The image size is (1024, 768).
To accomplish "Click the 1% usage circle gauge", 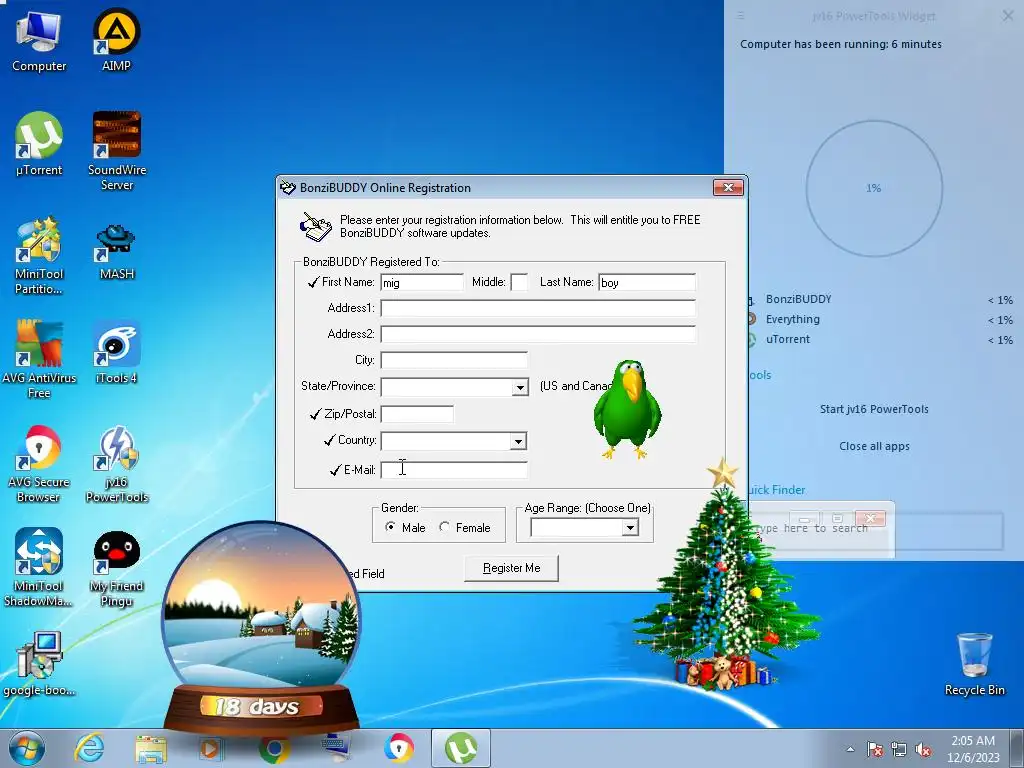I will click(x=874, y=188).
